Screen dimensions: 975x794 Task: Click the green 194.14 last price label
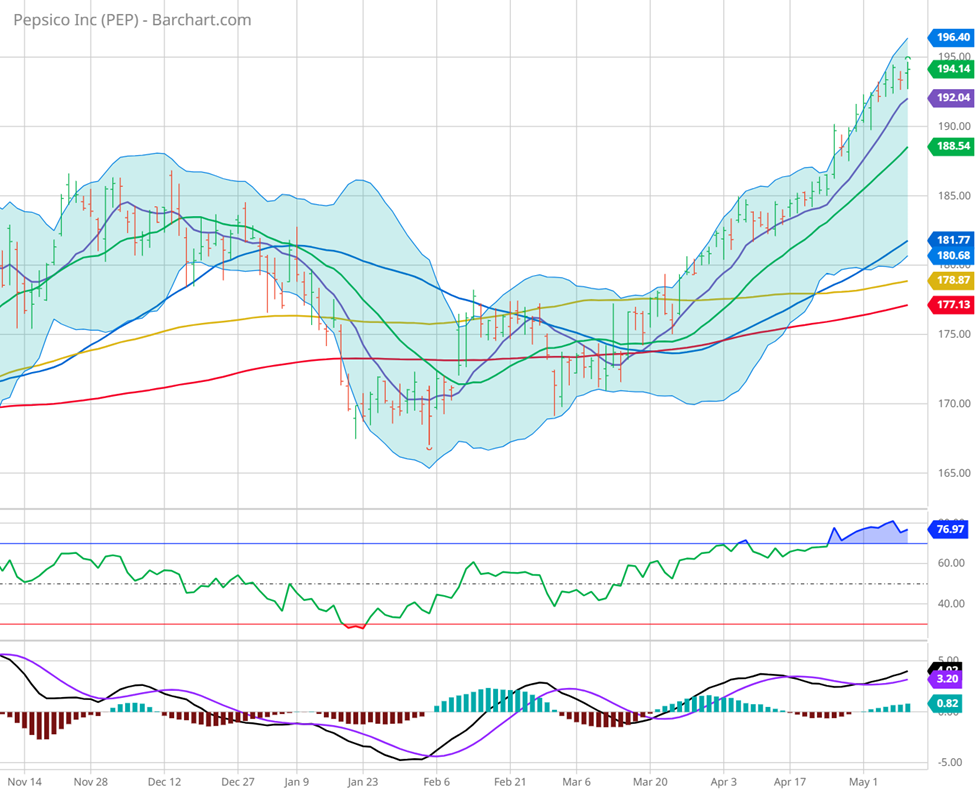(x=950, y=69)
